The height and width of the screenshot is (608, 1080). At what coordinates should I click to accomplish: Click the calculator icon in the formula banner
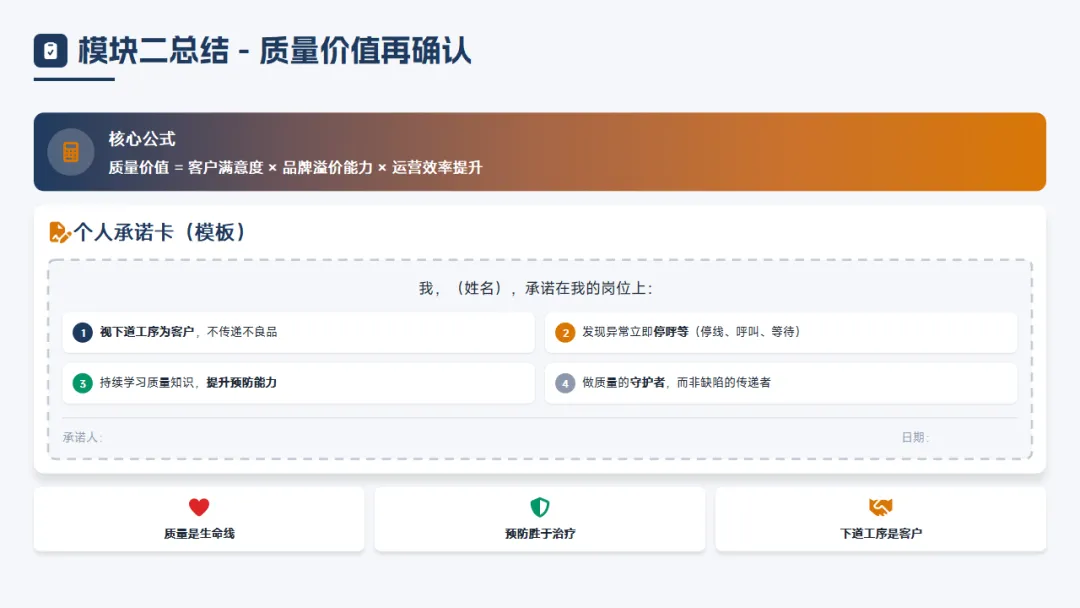[x=71, y=152]
